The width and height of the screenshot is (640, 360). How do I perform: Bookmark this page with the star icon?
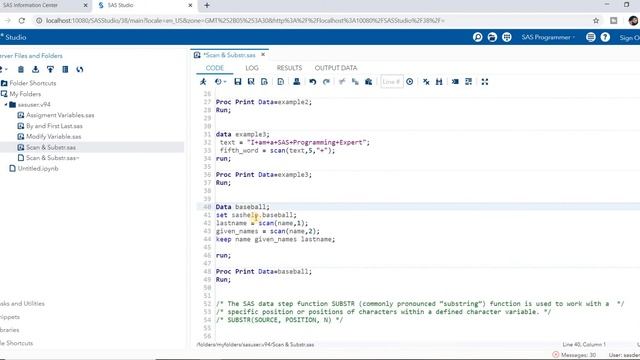click(x=596, y=20)
